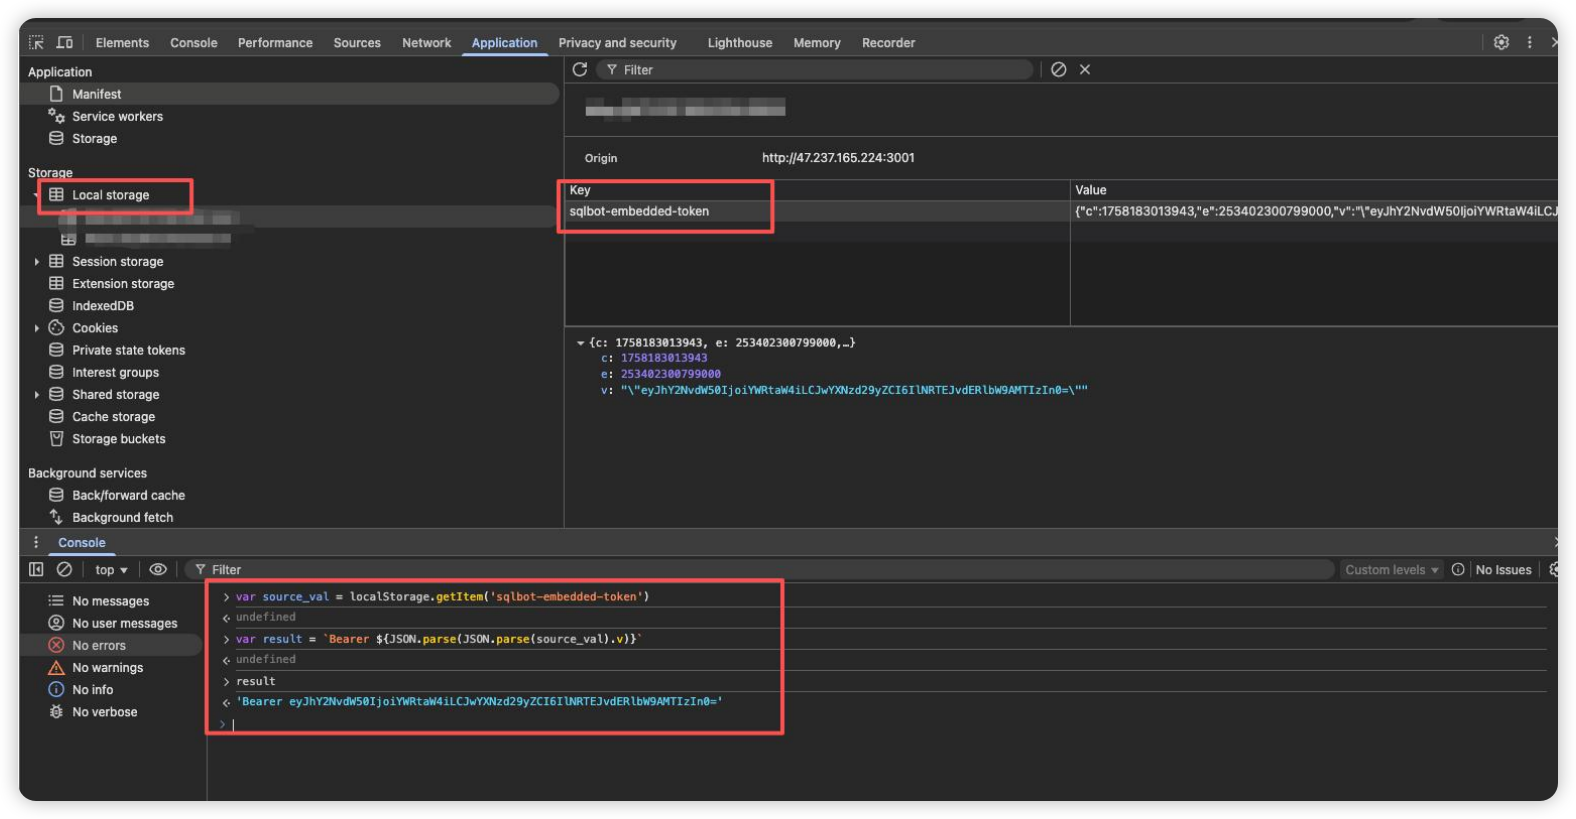Image resolution: width=1576 pixels, height=819 pixels.
Task: Click the refresh storage icon
Action: (580, 69)
